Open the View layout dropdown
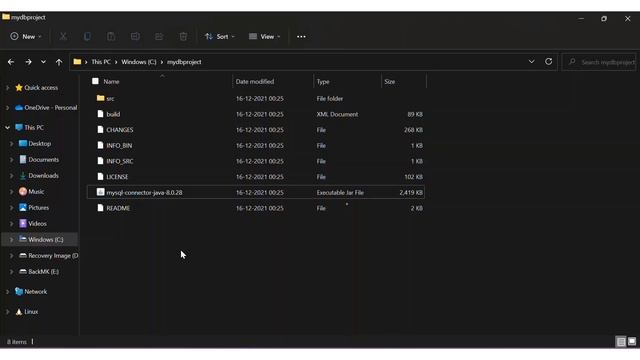640x360 pixels. [264, 37]
